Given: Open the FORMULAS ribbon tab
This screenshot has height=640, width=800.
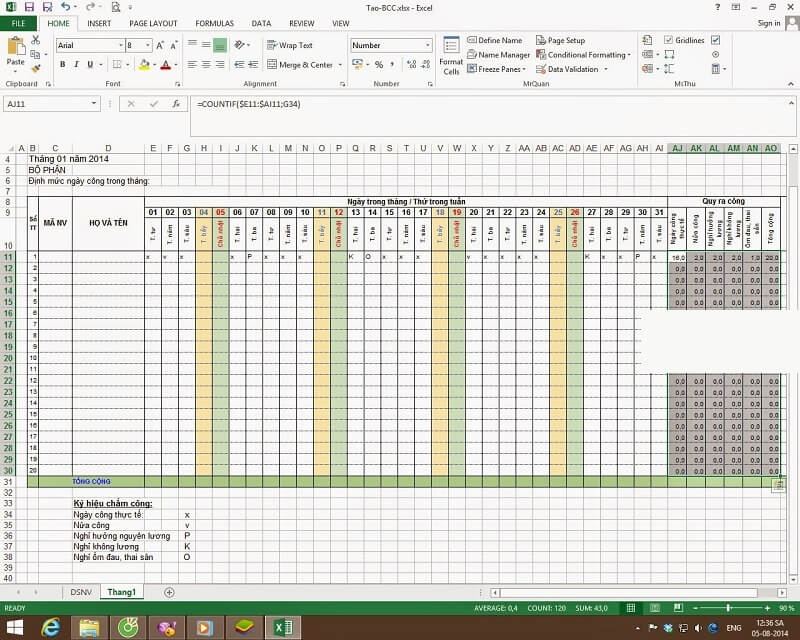Looking at the screenshot, I should point(214,23).
